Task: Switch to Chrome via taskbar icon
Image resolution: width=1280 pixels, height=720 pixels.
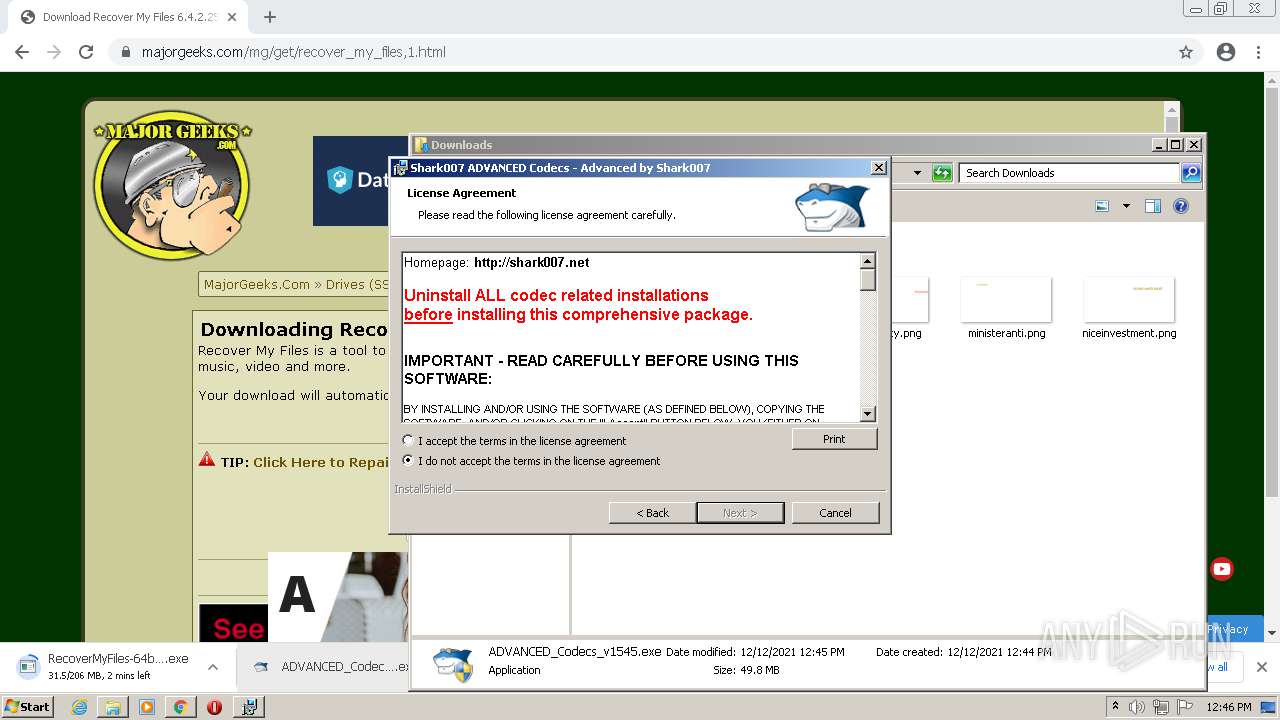Action: point(180,707)
